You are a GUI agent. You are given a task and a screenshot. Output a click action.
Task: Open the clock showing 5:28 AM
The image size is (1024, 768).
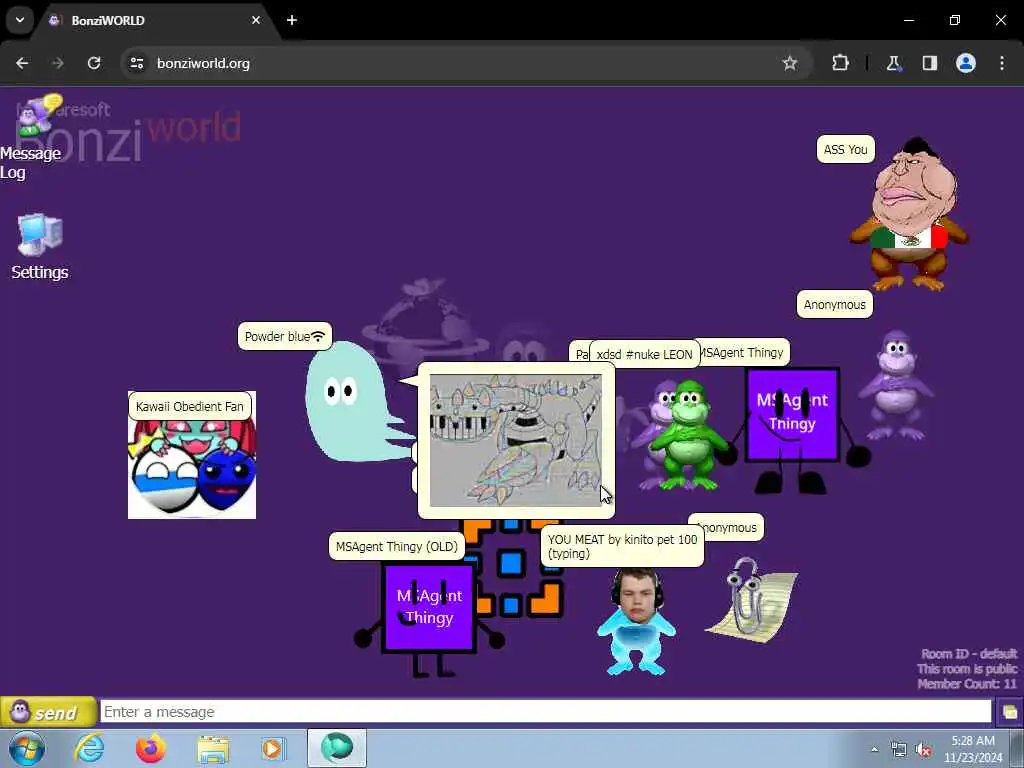click(x=972, y=749)
